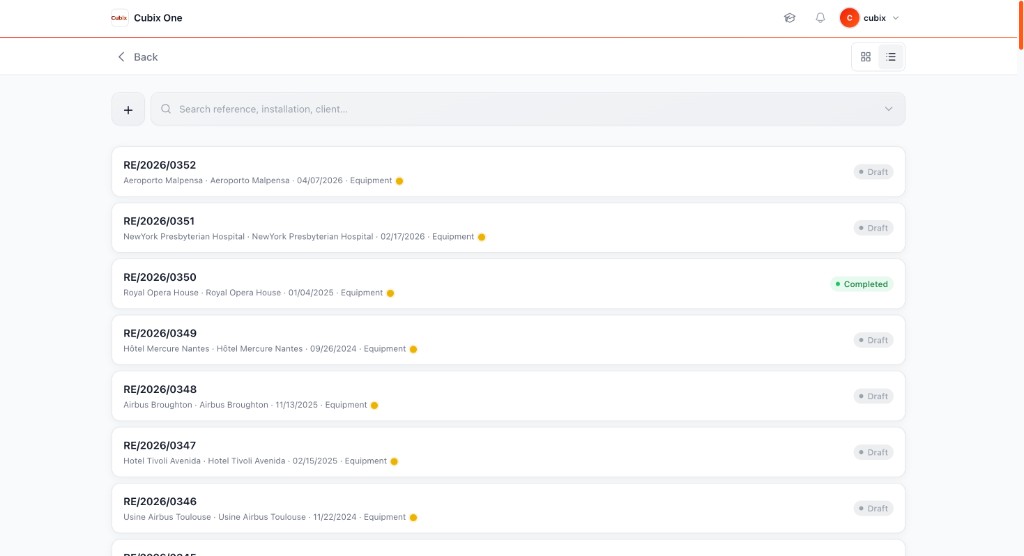This screenshot has height=556, width=1024.
Task: Click the Draft badge on RE/2026/0349
Action: [x=873, y=340]
